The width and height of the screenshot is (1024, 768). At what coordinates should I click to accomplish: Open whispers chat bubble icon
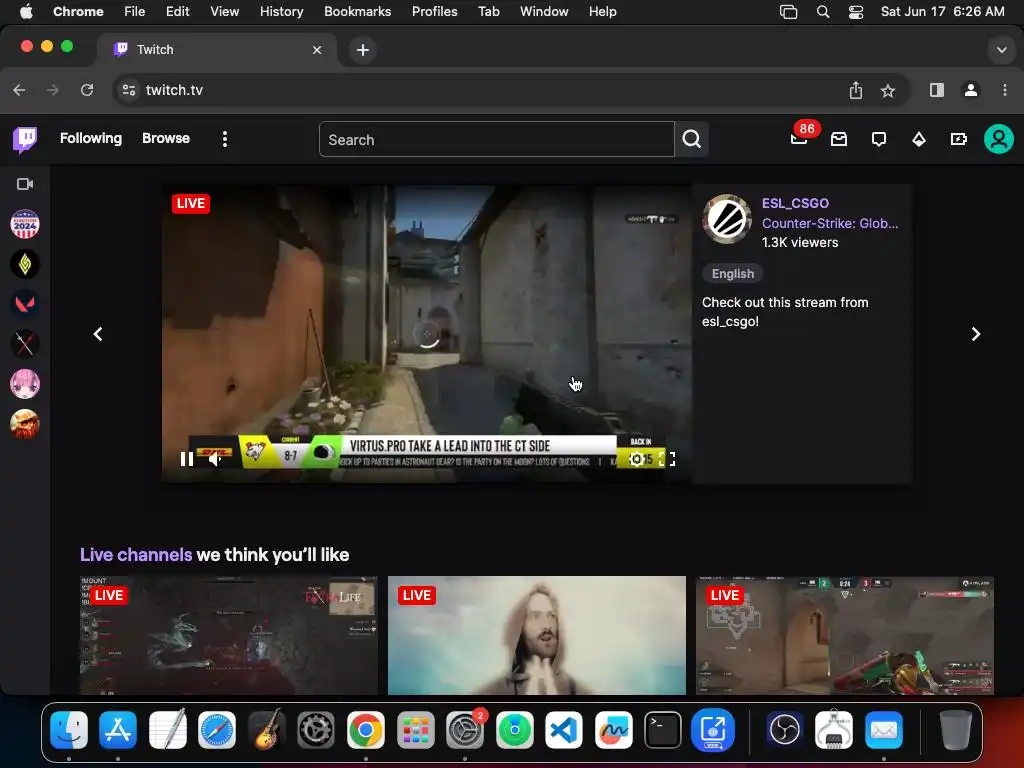(879, 139)
